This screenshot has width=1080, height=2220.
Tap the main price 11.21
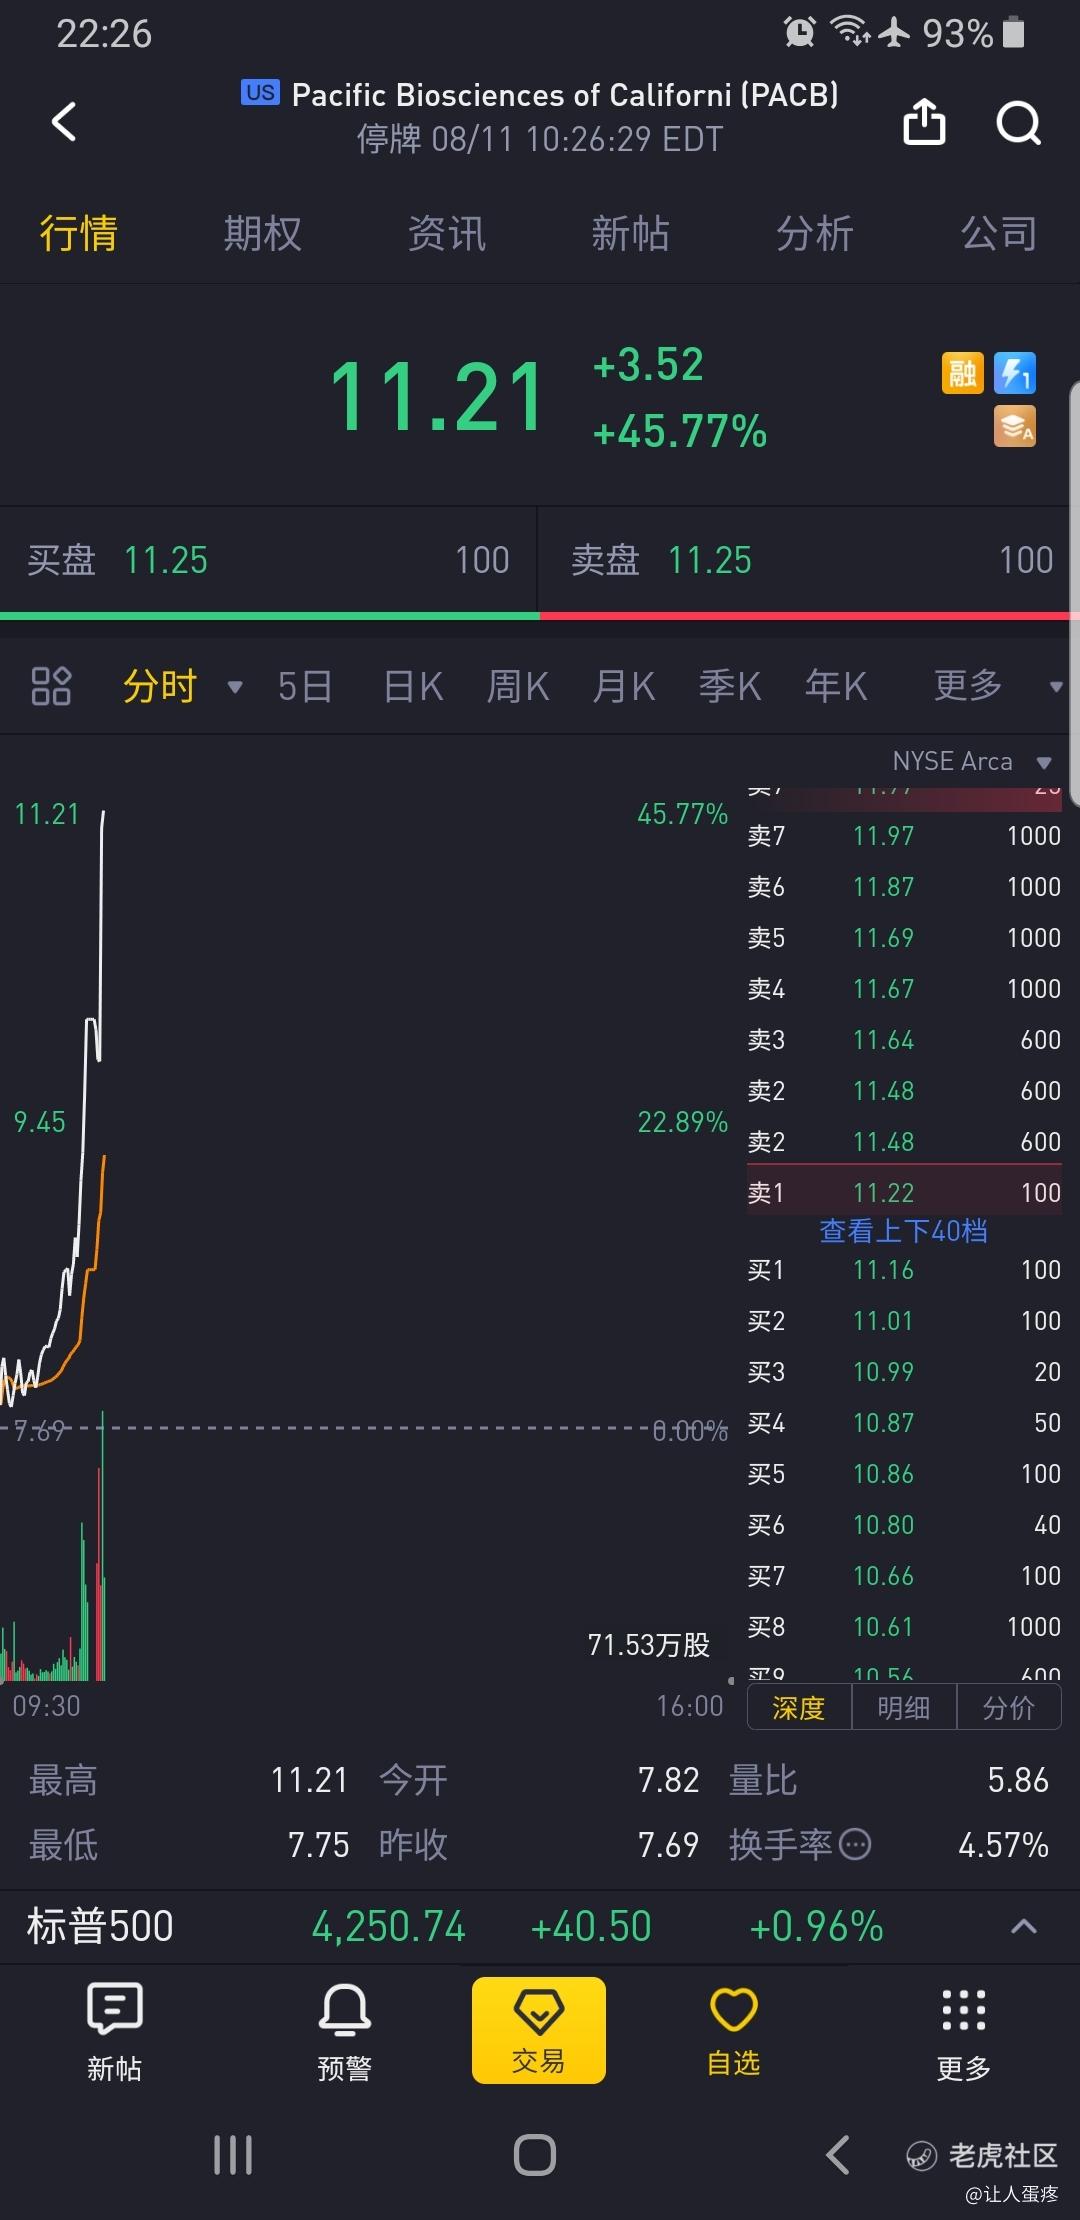pos(437,398)
